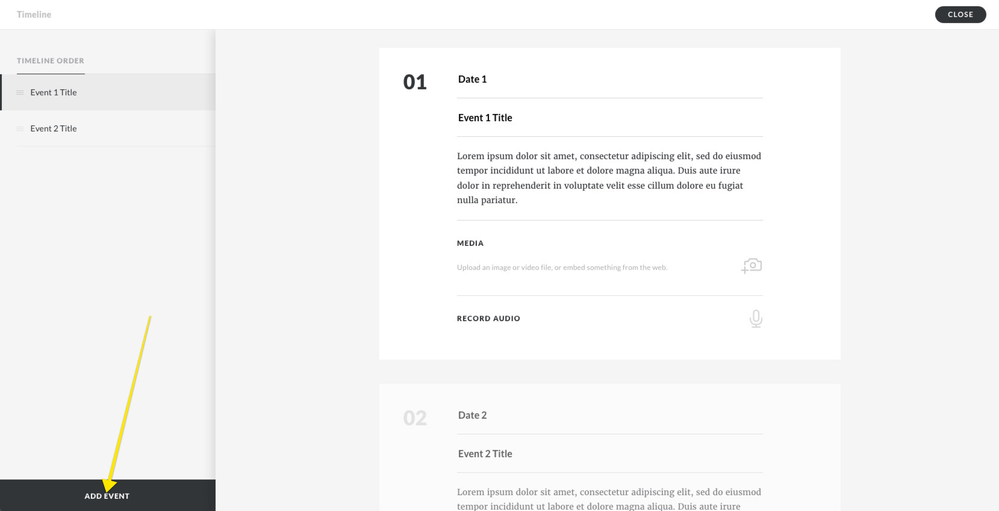This screenshot has height=511, width=999.
Task: Click the upload image or video text
Action: (x=562, y=268)
